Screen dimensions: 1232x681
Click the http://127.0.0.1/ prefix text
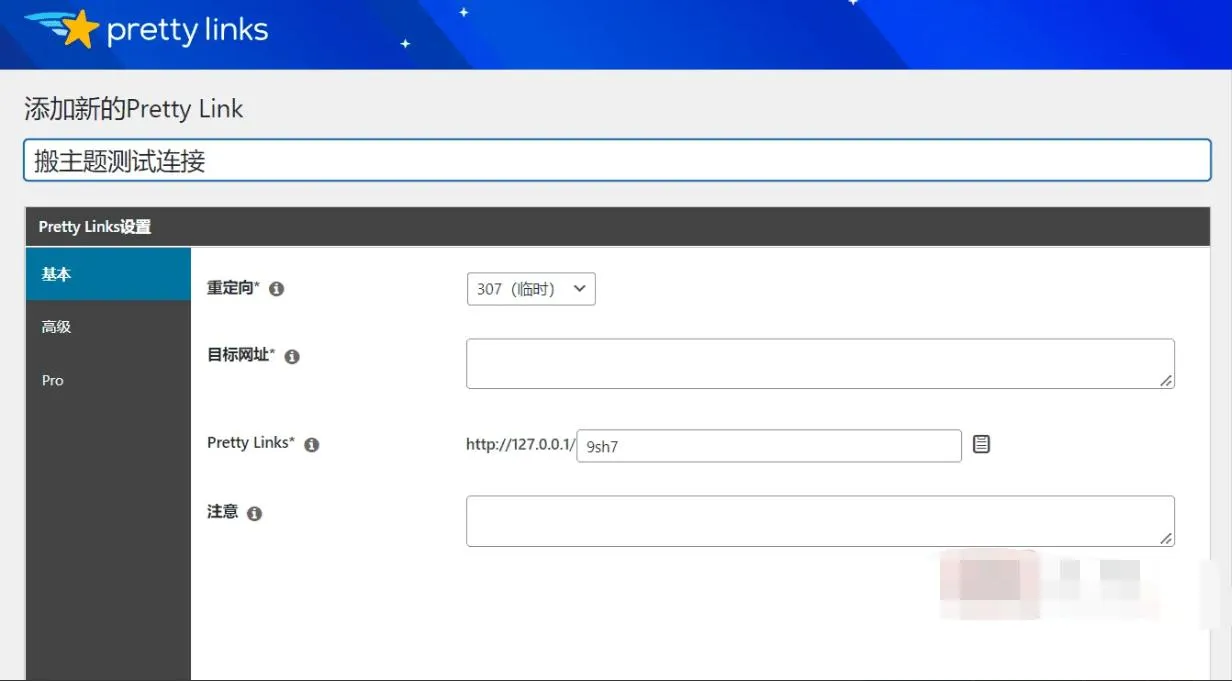[x=520, y=445]
